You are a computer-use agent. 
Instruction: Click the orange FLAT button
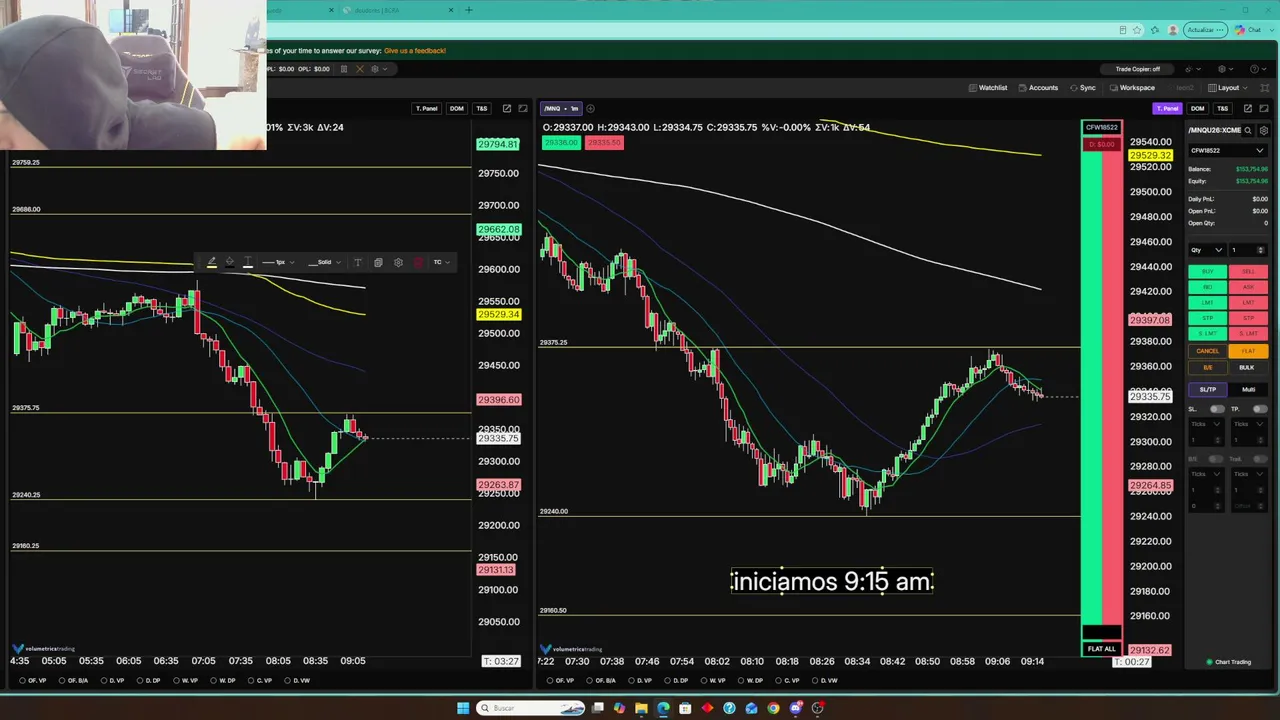click(1248, 351)
